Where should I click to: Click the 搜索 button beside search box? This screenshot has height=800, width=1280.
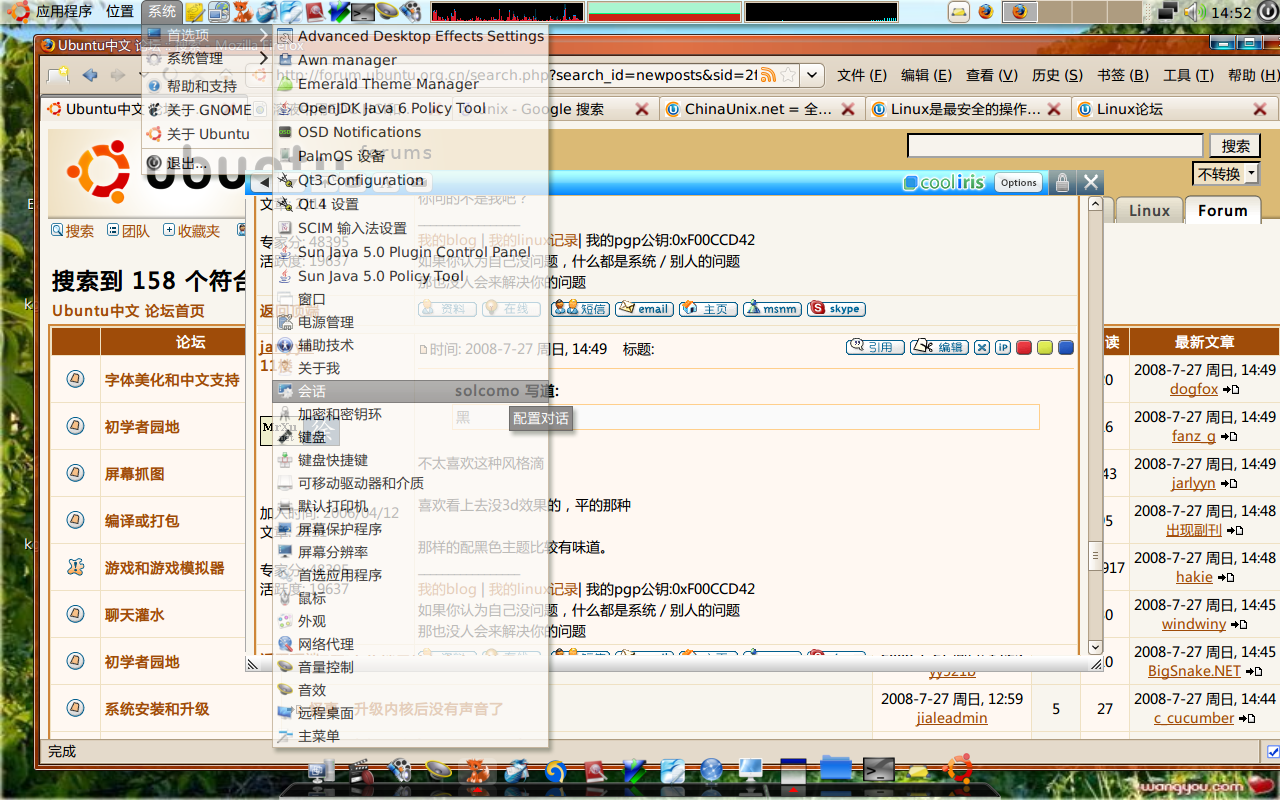pos(1235,146)
